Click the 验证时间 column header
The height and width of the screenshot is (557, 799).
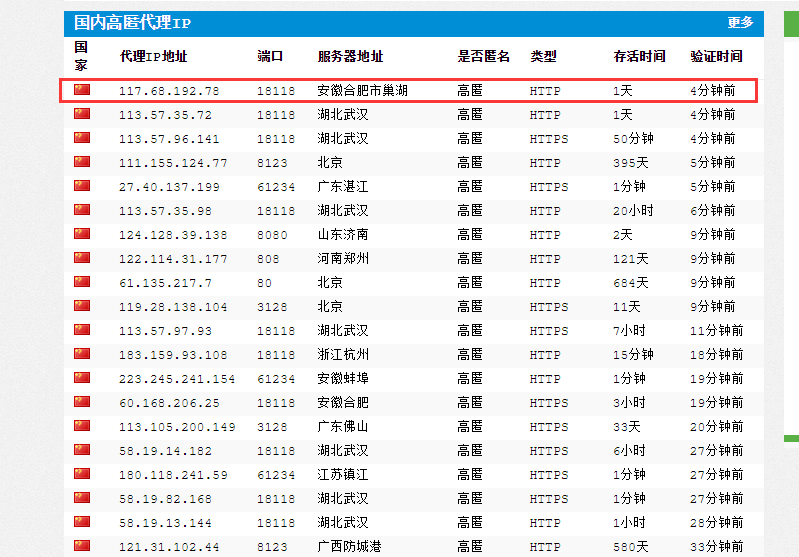pyautogui.click(x=716, y=56)
